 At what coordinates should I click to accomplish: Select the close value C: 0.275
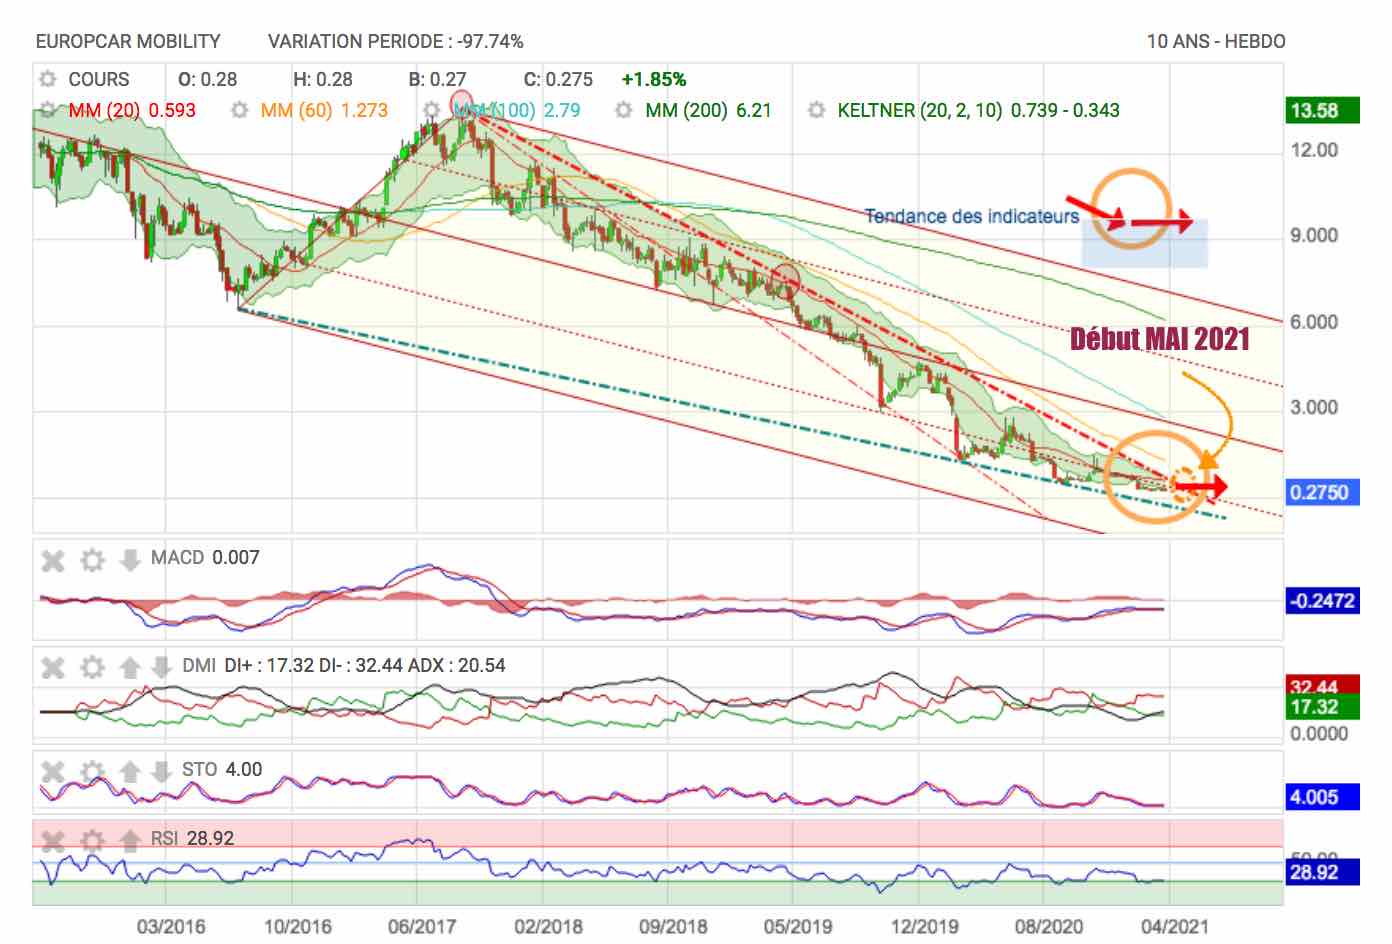click(x=558, y=79)
